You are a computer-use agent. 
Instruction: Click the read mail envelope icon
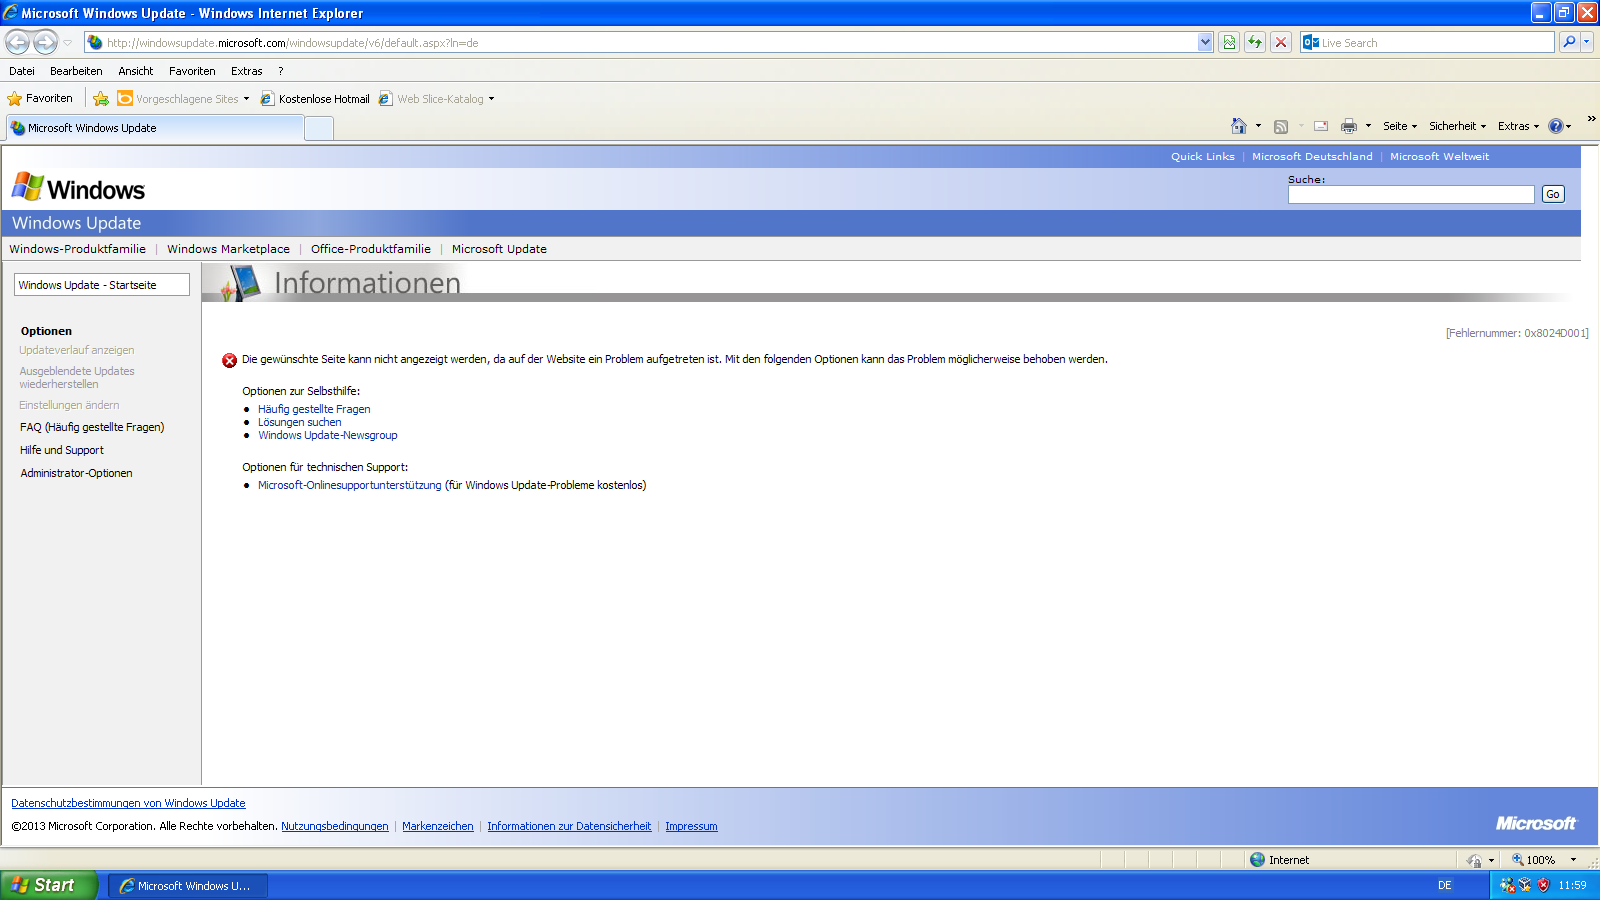(1321, 126)
